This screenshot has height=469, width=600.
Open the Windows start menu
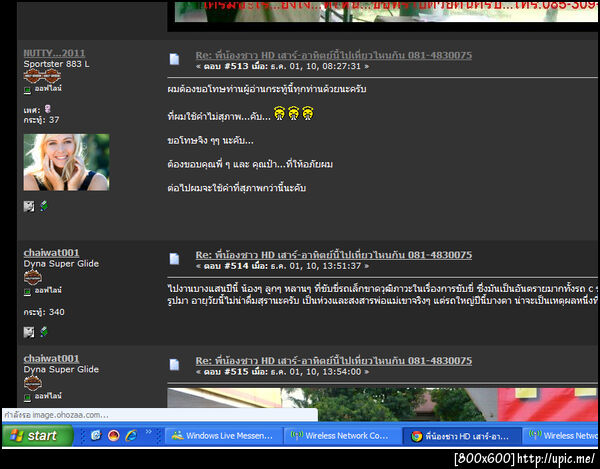point(38,436)
